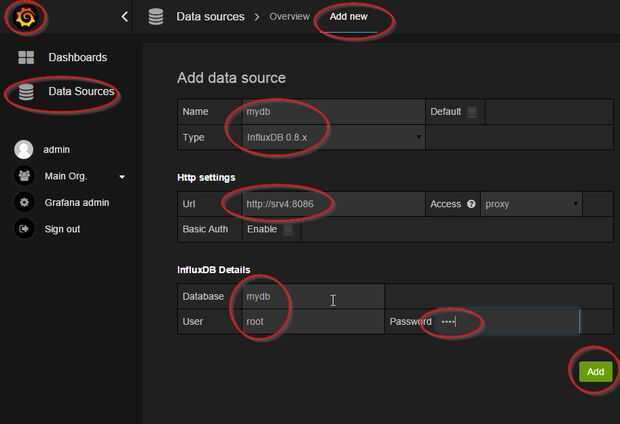Image resolution: width=620 pixels, height=424 pixels.
Task: Focus the Password input field
Action: point(507,321)
